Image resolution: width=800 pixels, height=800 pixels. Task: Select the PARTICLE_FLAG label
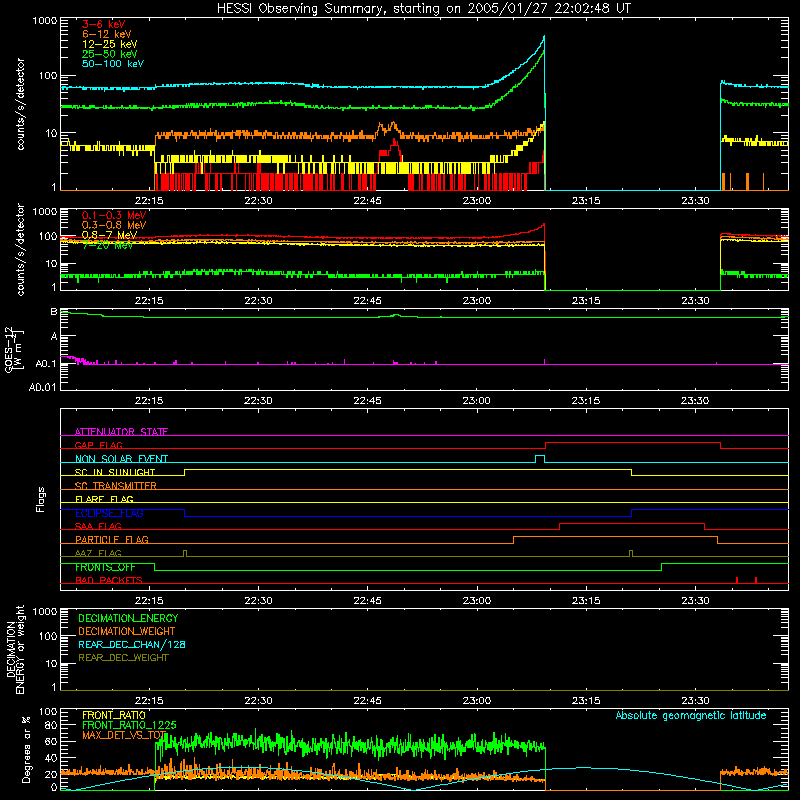(x=112, y=540)
